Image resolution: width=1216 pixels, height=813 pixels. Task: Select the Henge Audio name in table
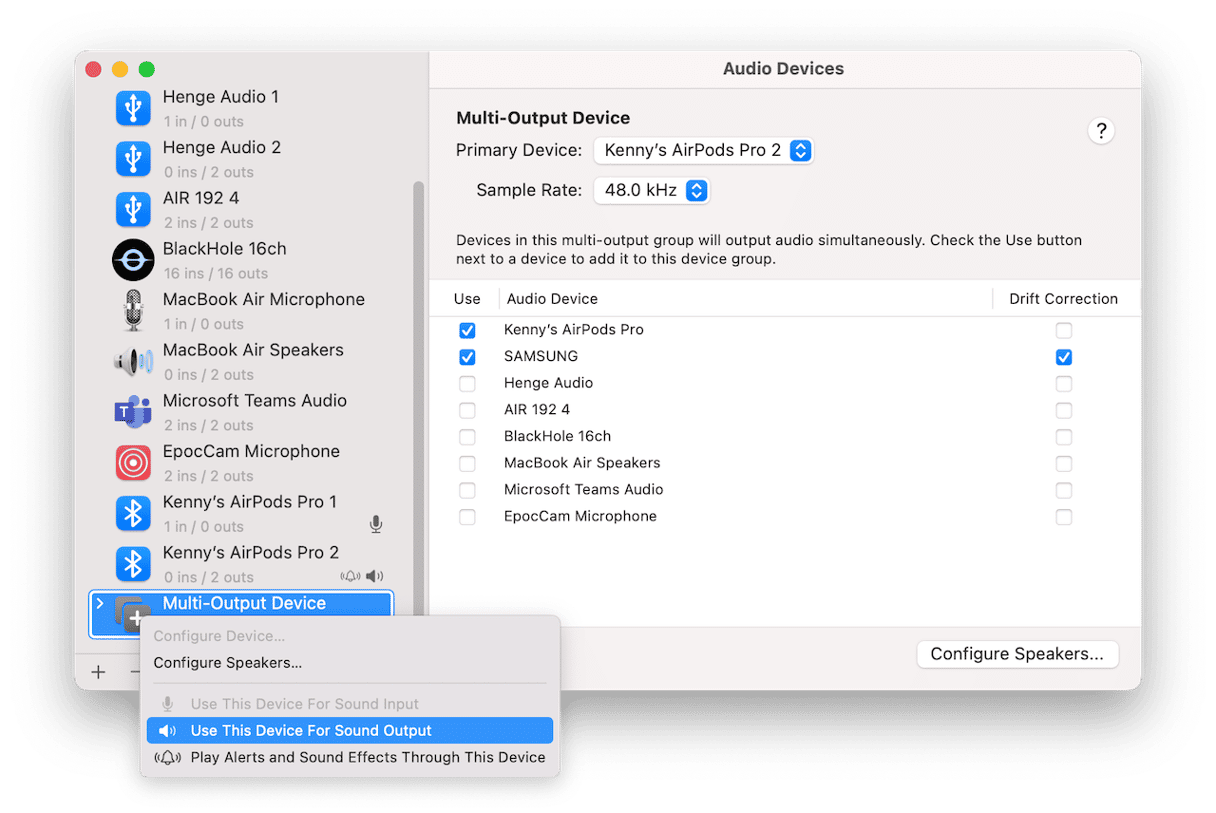pyautogui.click(x=548, y=383)
